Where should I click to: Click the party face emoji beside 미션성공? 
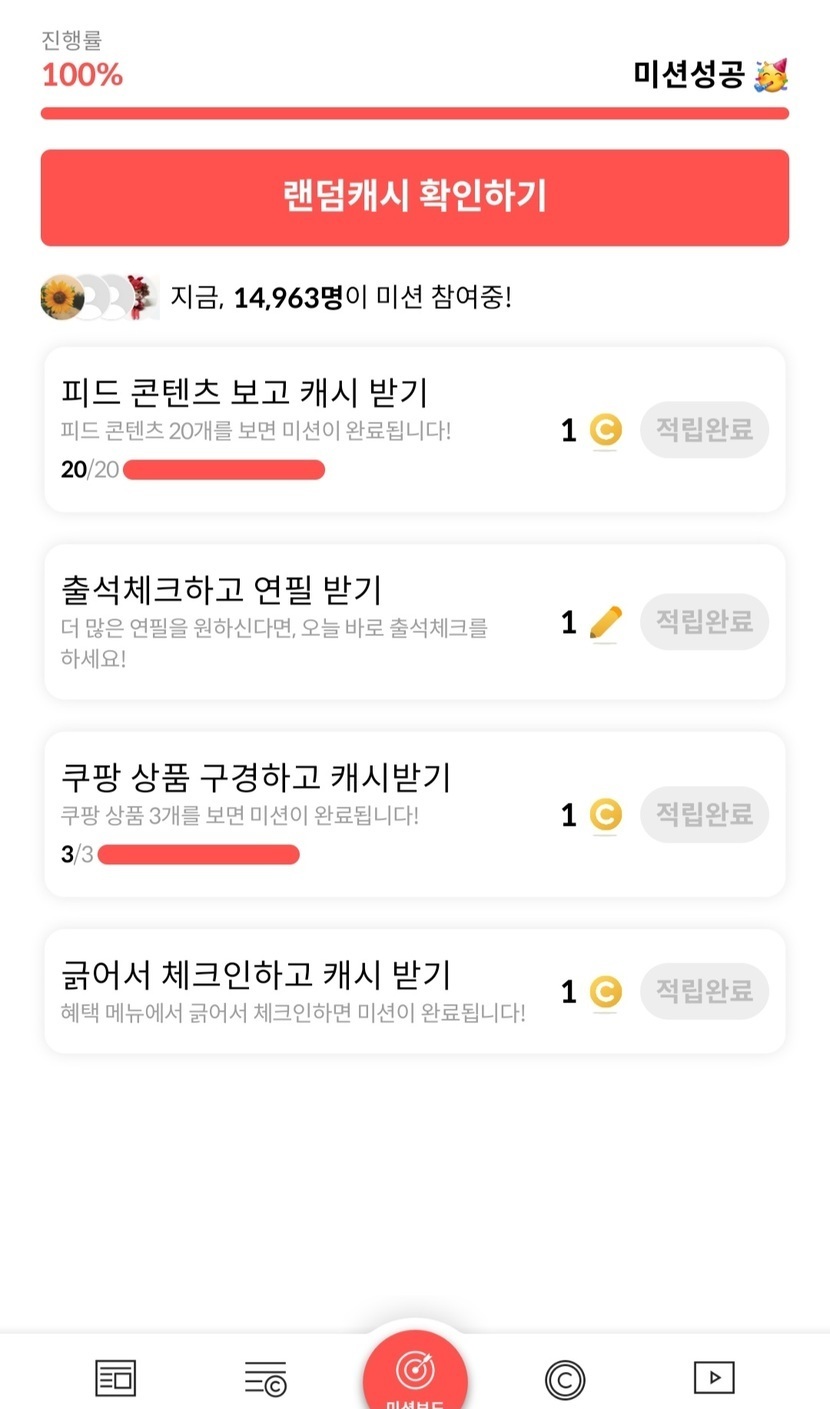771,75
